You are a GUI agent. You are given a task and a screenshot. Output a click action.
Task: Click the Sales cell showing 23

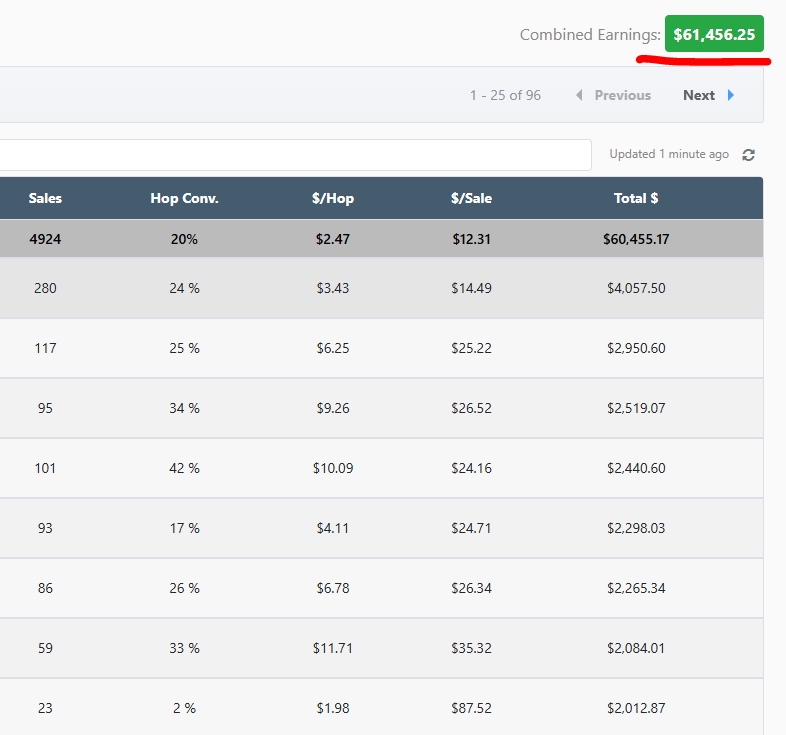[x=45, y=708]
